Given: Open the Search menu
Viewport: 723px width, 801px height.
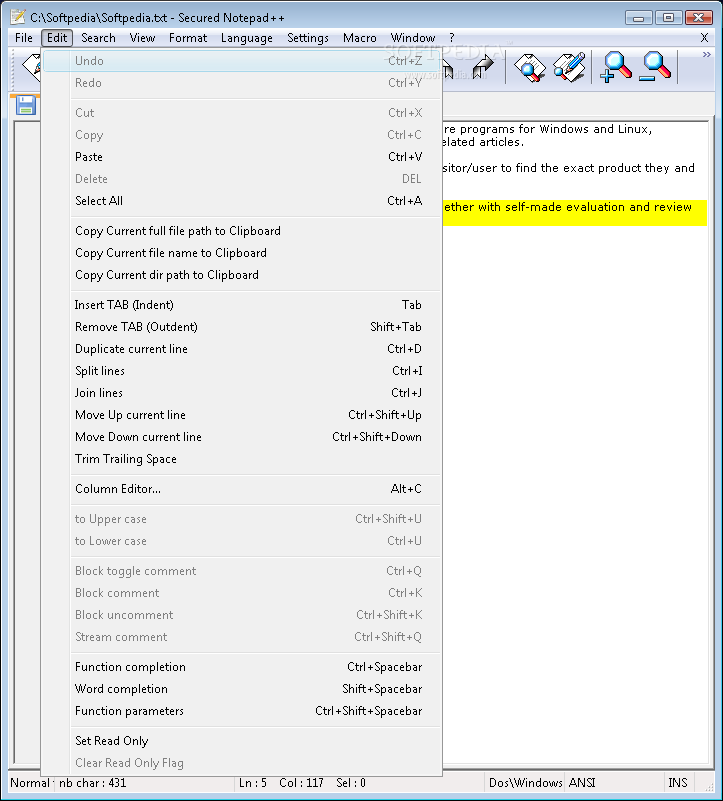Looking at the screenshot, I should pos(98,38).
